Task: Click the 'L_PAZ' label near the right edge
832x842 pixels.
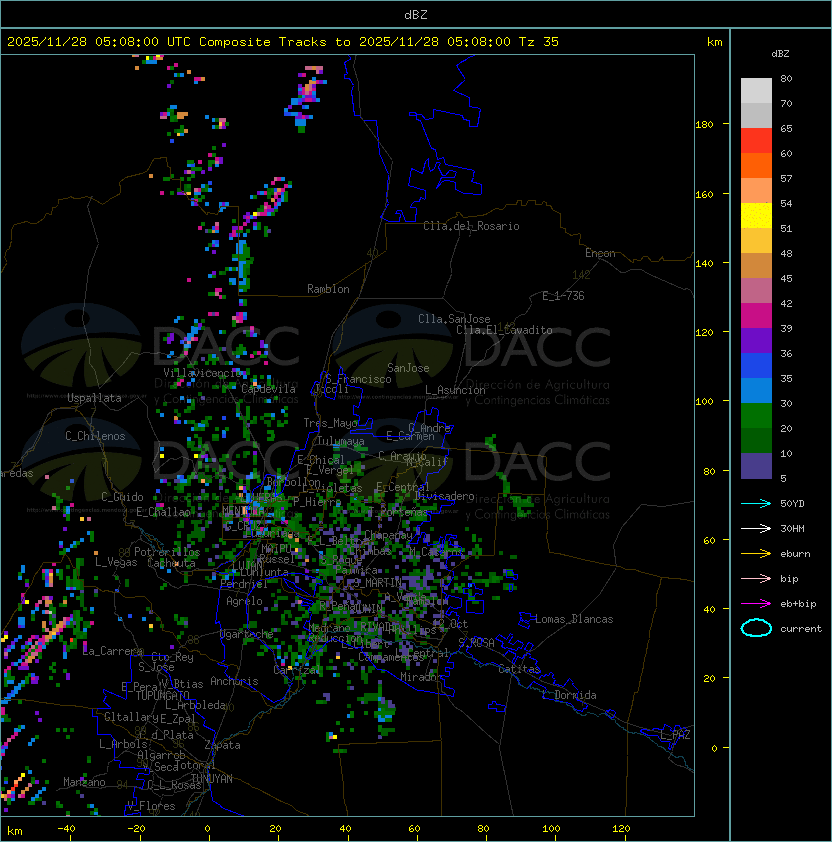Action: [x=675, y=735]
